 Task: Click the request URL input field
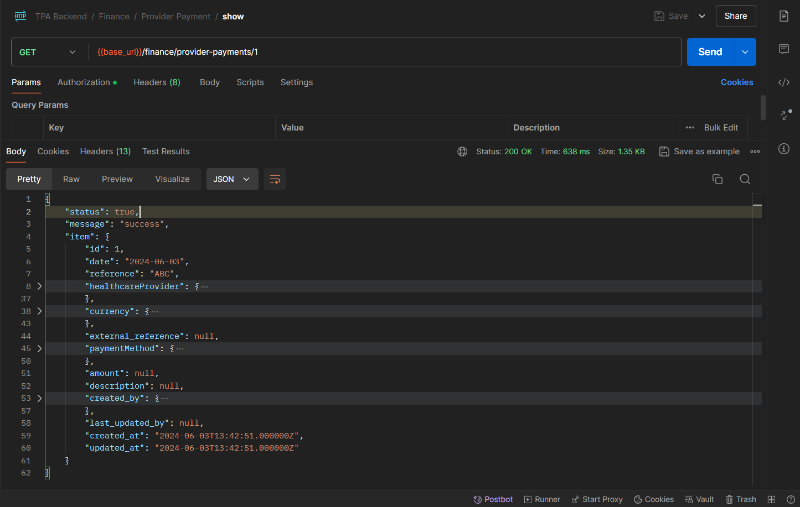[400, 52]
